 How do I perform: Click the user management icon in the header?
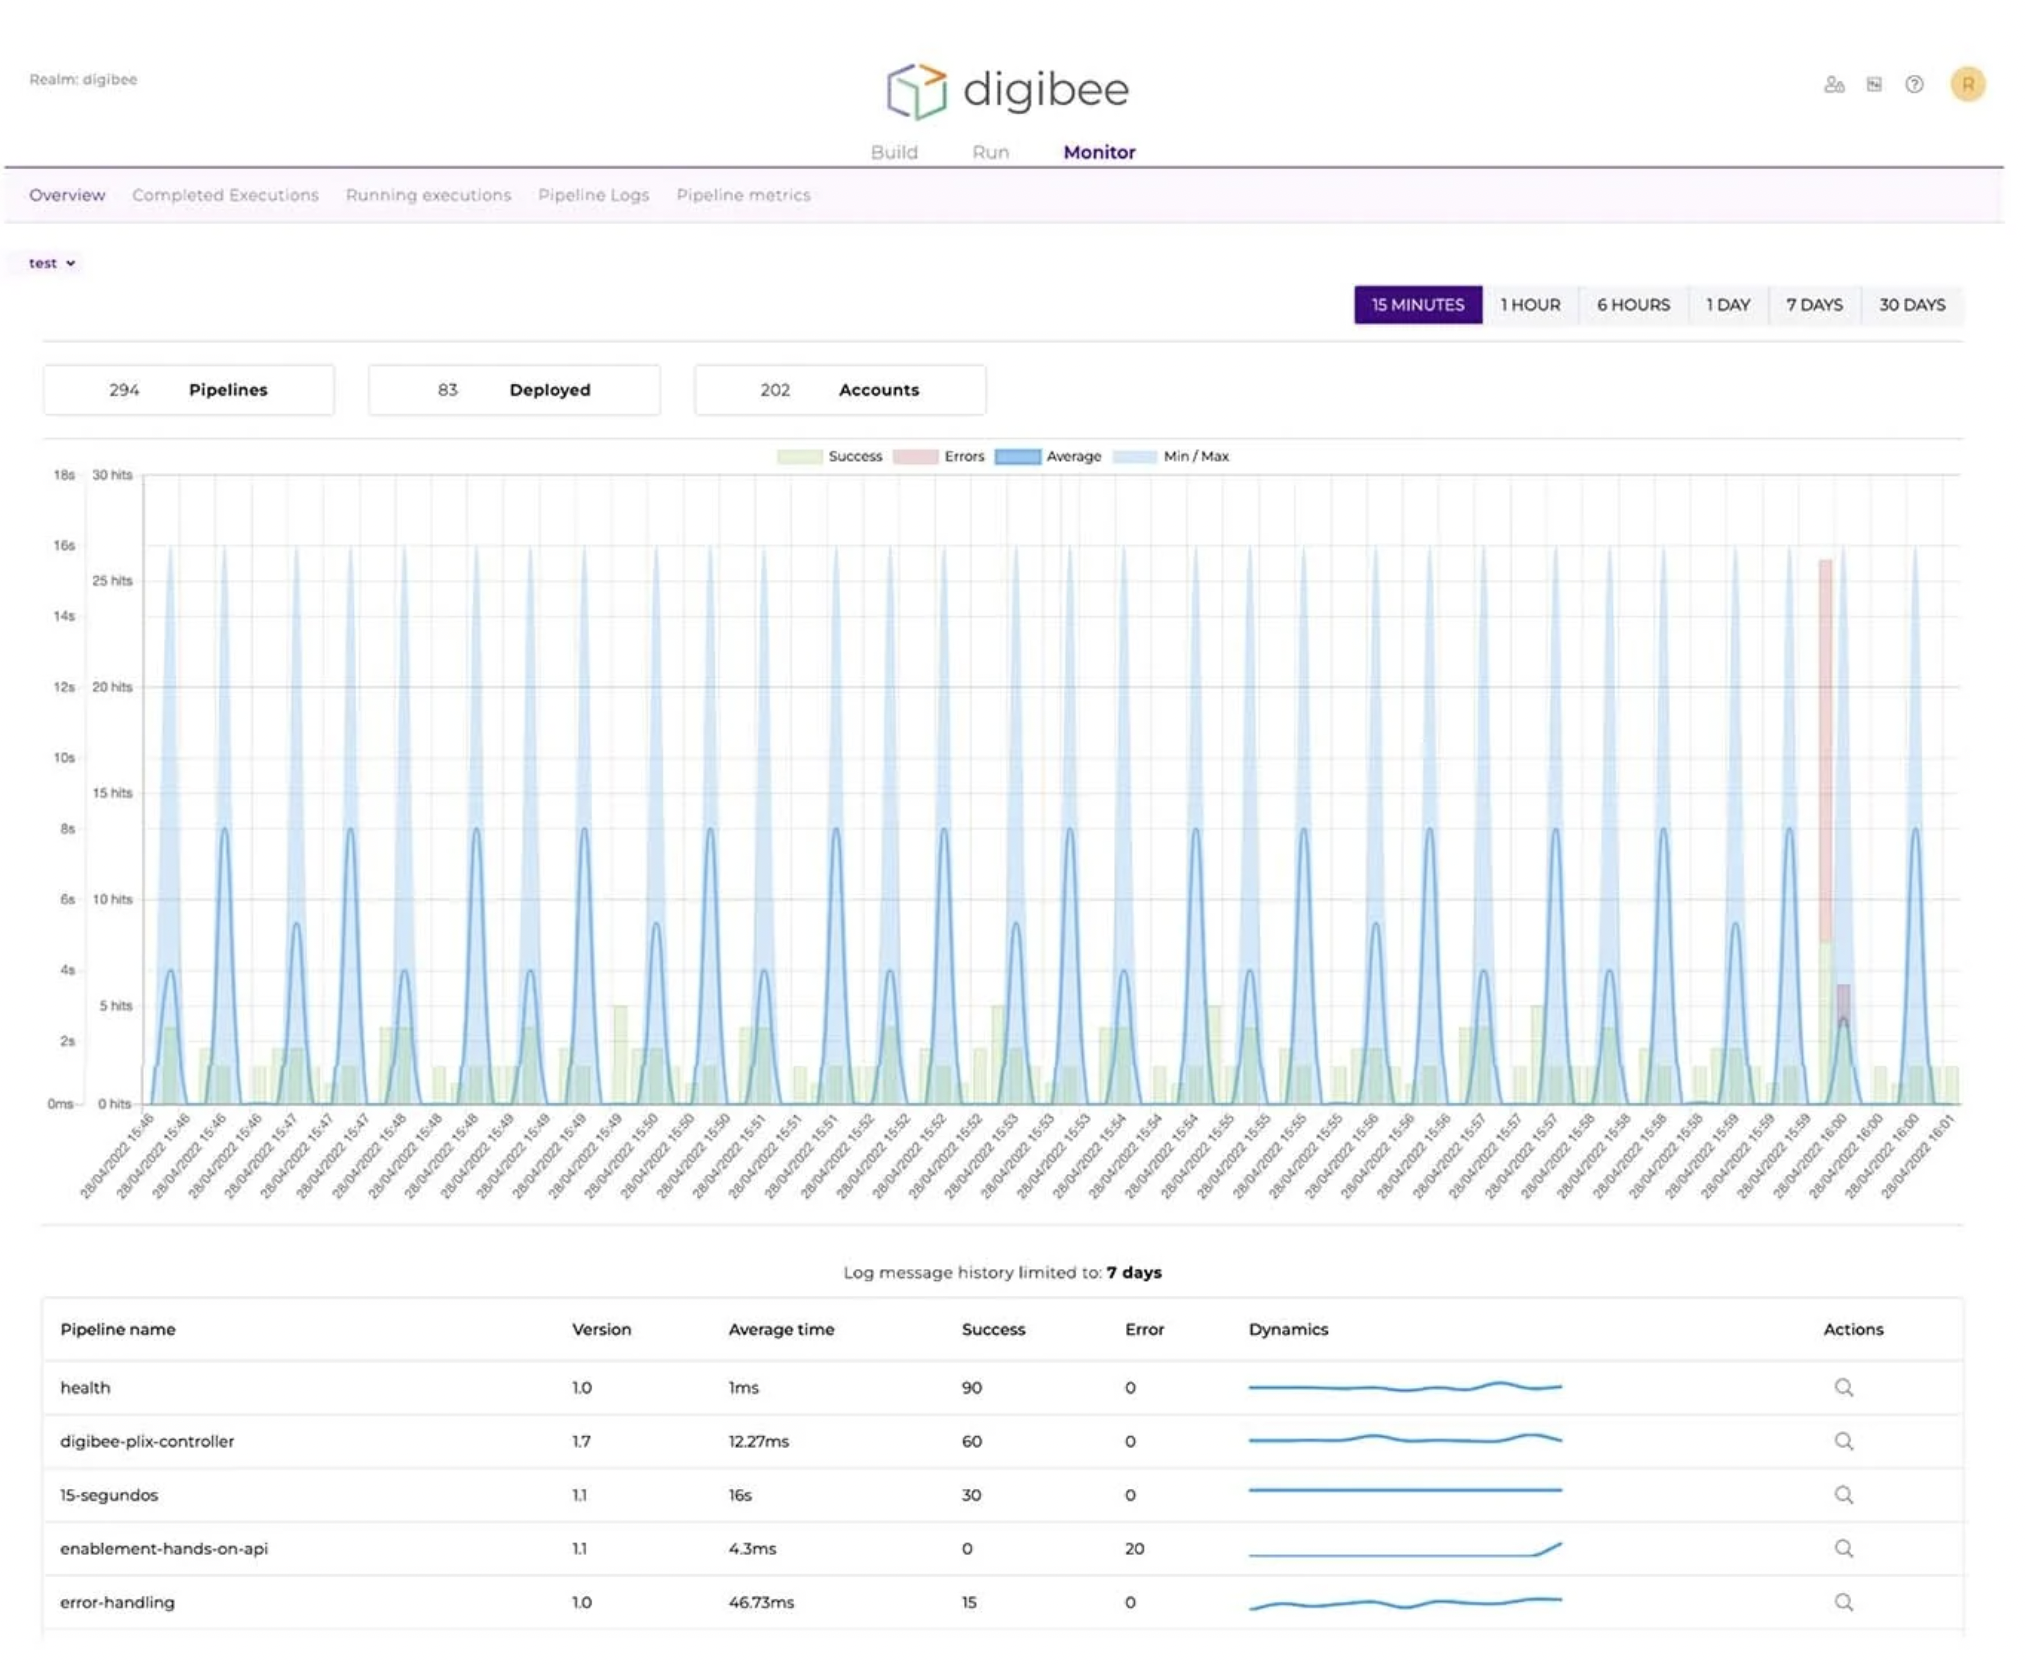pos(1835,85)
